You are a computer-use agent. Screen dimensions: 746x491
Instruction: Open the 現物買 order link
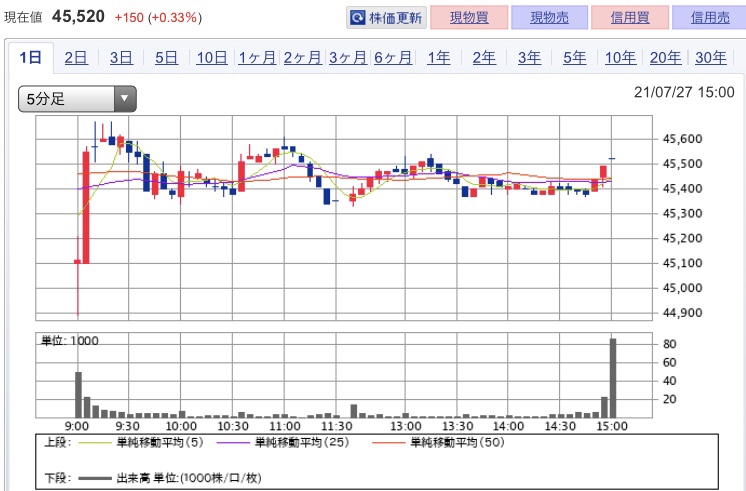[x=469, y=18]
